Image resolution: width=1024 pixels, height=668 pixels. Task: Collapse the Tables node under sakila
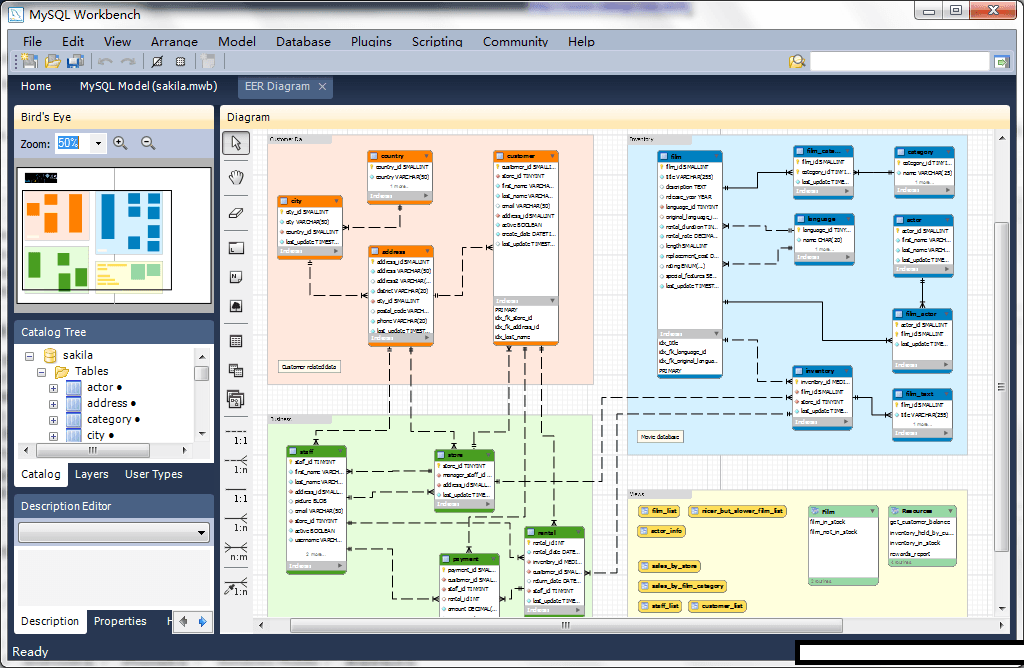41,371
